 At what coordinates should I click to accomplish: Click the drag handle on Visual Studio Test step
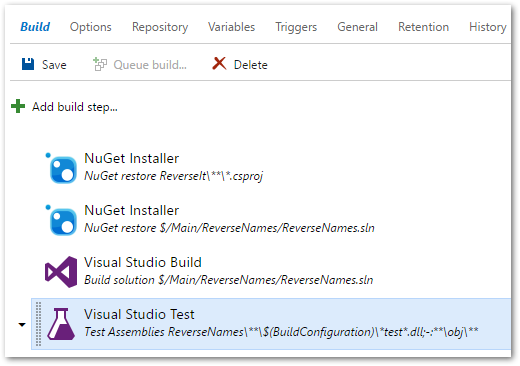[x=38, y=324]
